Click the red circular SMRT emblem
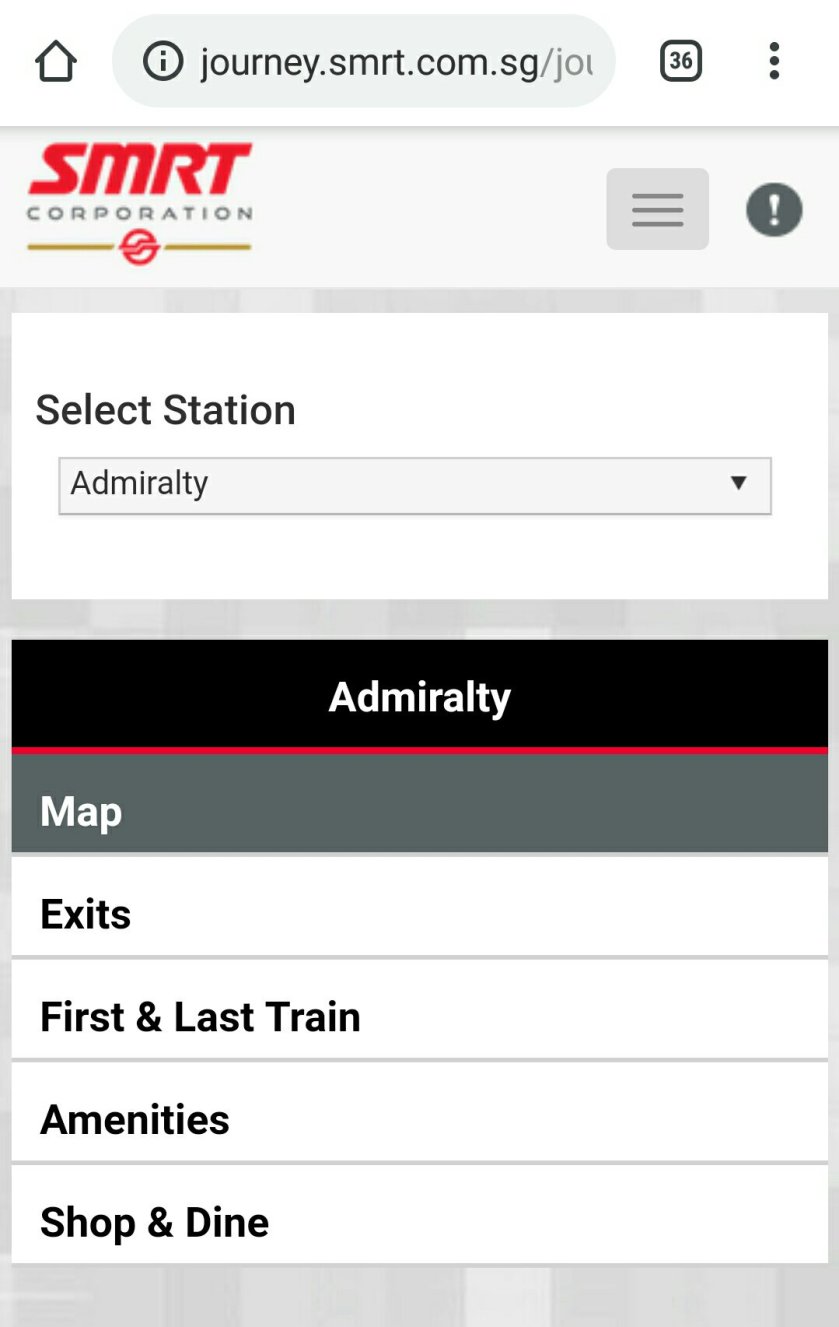The width and height of the screenshot is (839, 1327). point(139,246)
